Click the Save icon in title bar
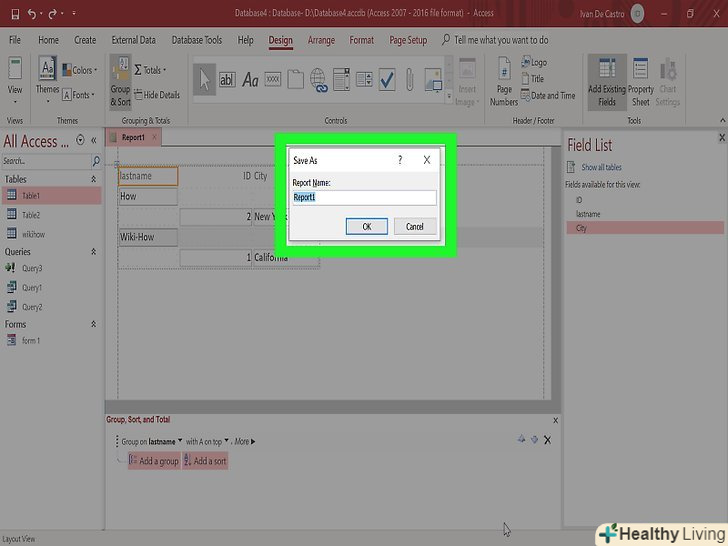728x546 pixels. pyautogui.click(x=15, y=14)
